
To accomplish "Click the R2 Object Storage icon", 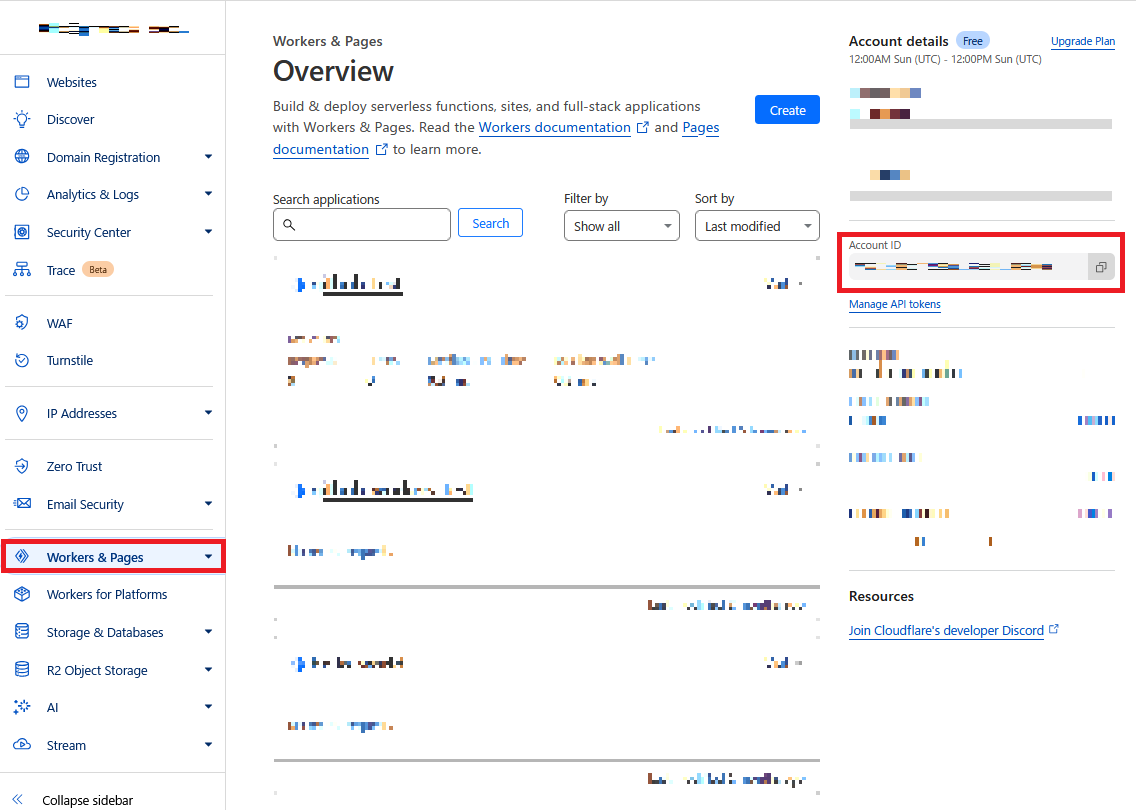I will [x=22, y=669].
